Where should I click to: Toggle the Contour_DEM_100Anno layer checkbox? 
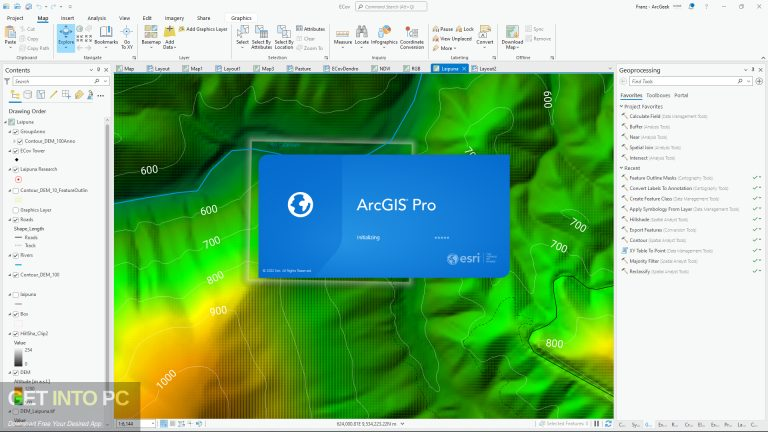(20, 141)
